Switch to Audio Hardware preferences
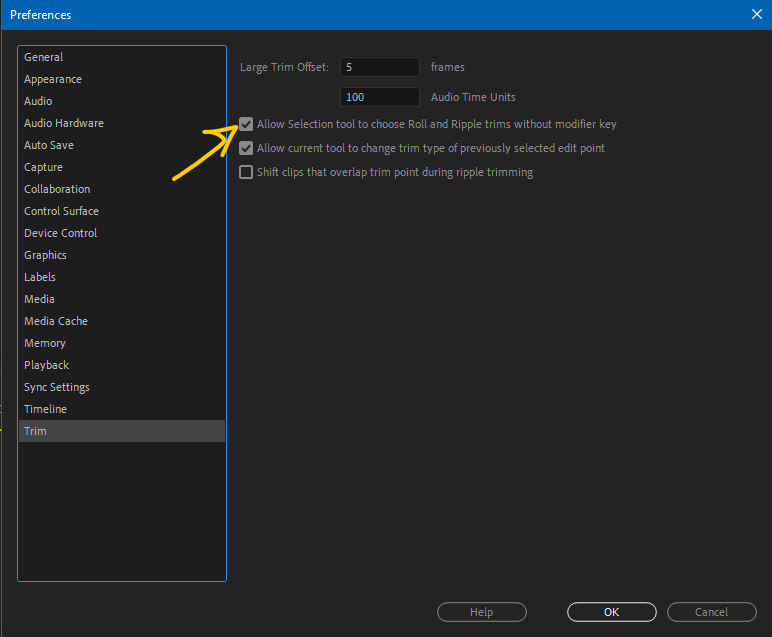 (64, 124)
